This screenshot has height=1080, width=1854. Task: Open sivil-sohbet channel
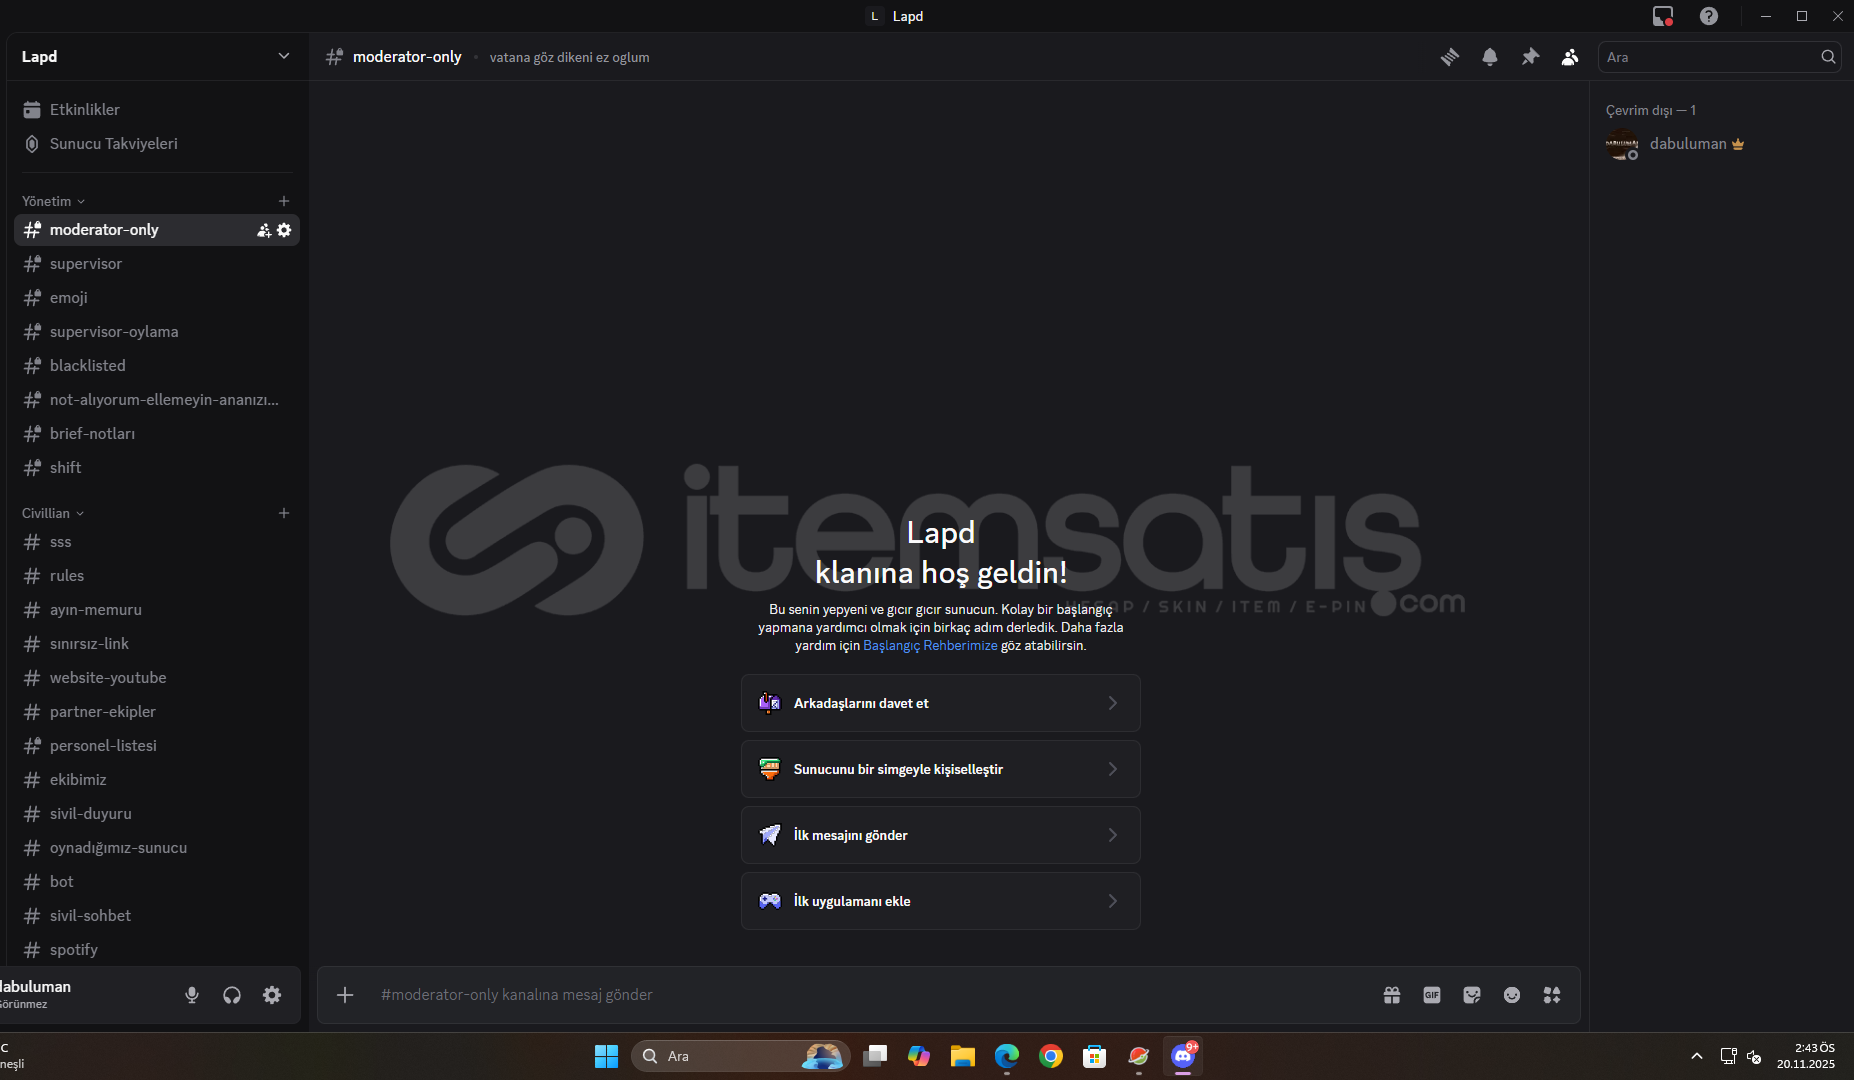click(x=157, y=916)
